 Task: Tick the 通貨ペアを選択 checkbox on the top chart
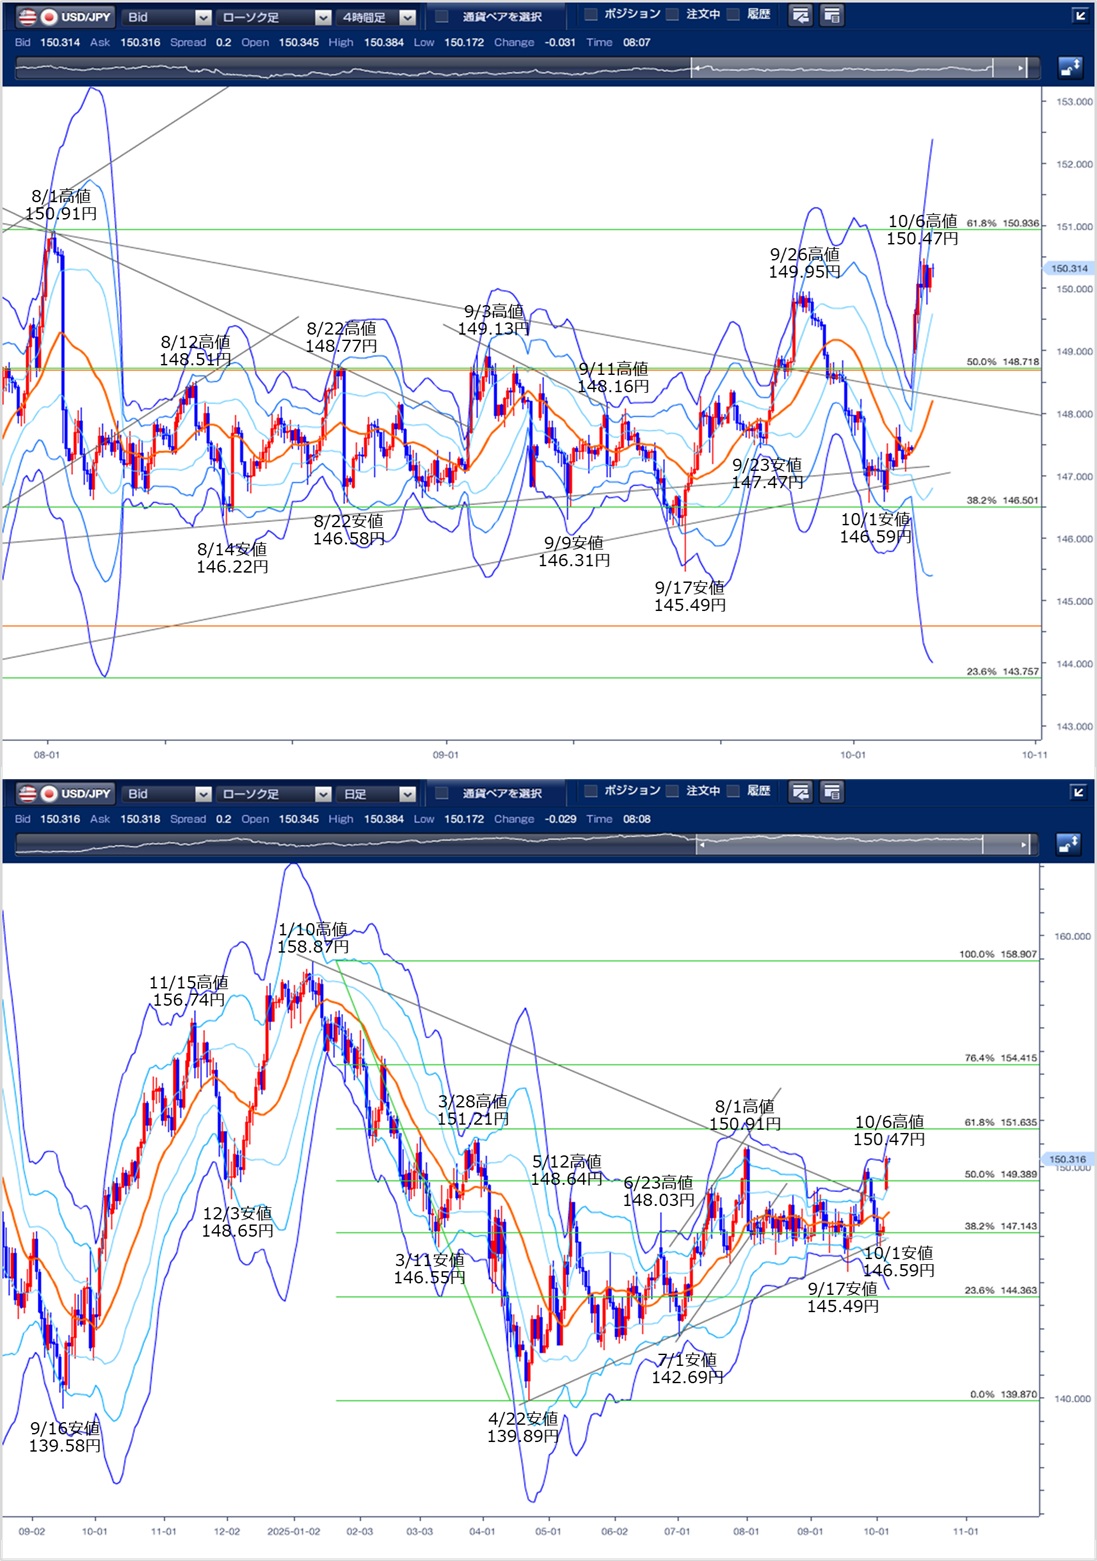(x=442, y=17)
